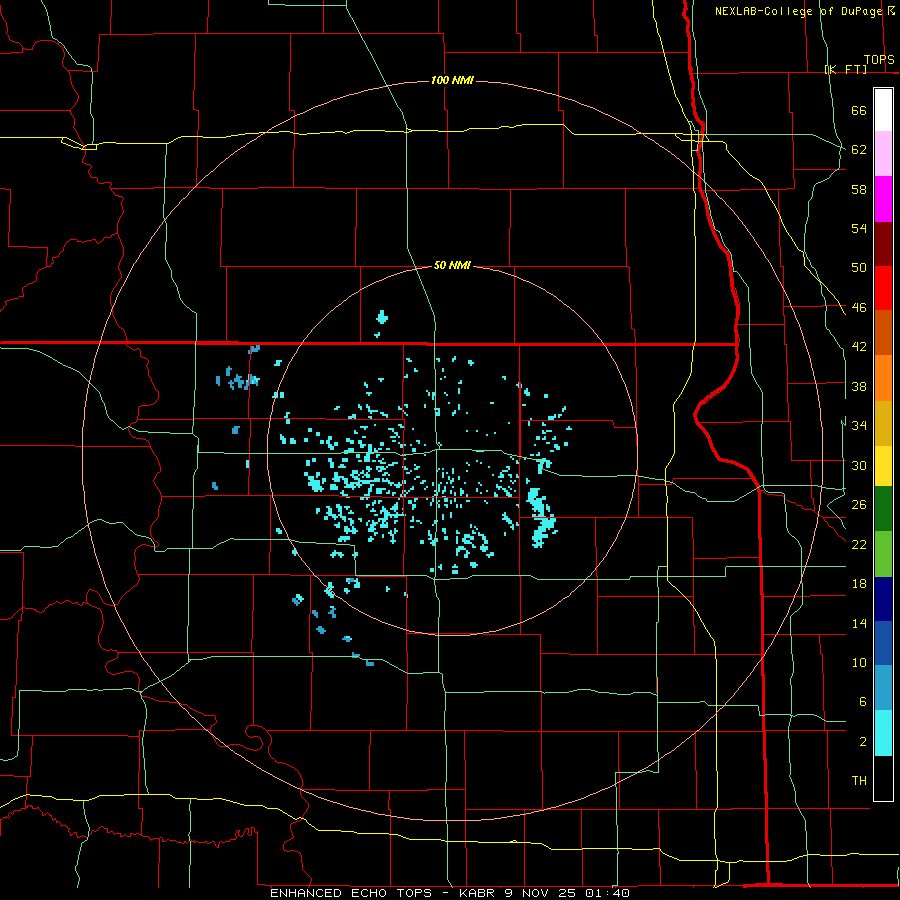Screen dimensions: 900x900
Task: Click the 'NEXLAB-College of DuPage' credit text
Action: (798, 11)
